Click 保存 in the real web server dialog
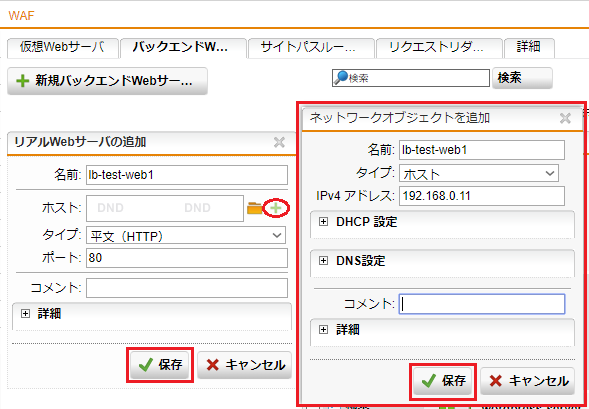 [x=160, y=365]
